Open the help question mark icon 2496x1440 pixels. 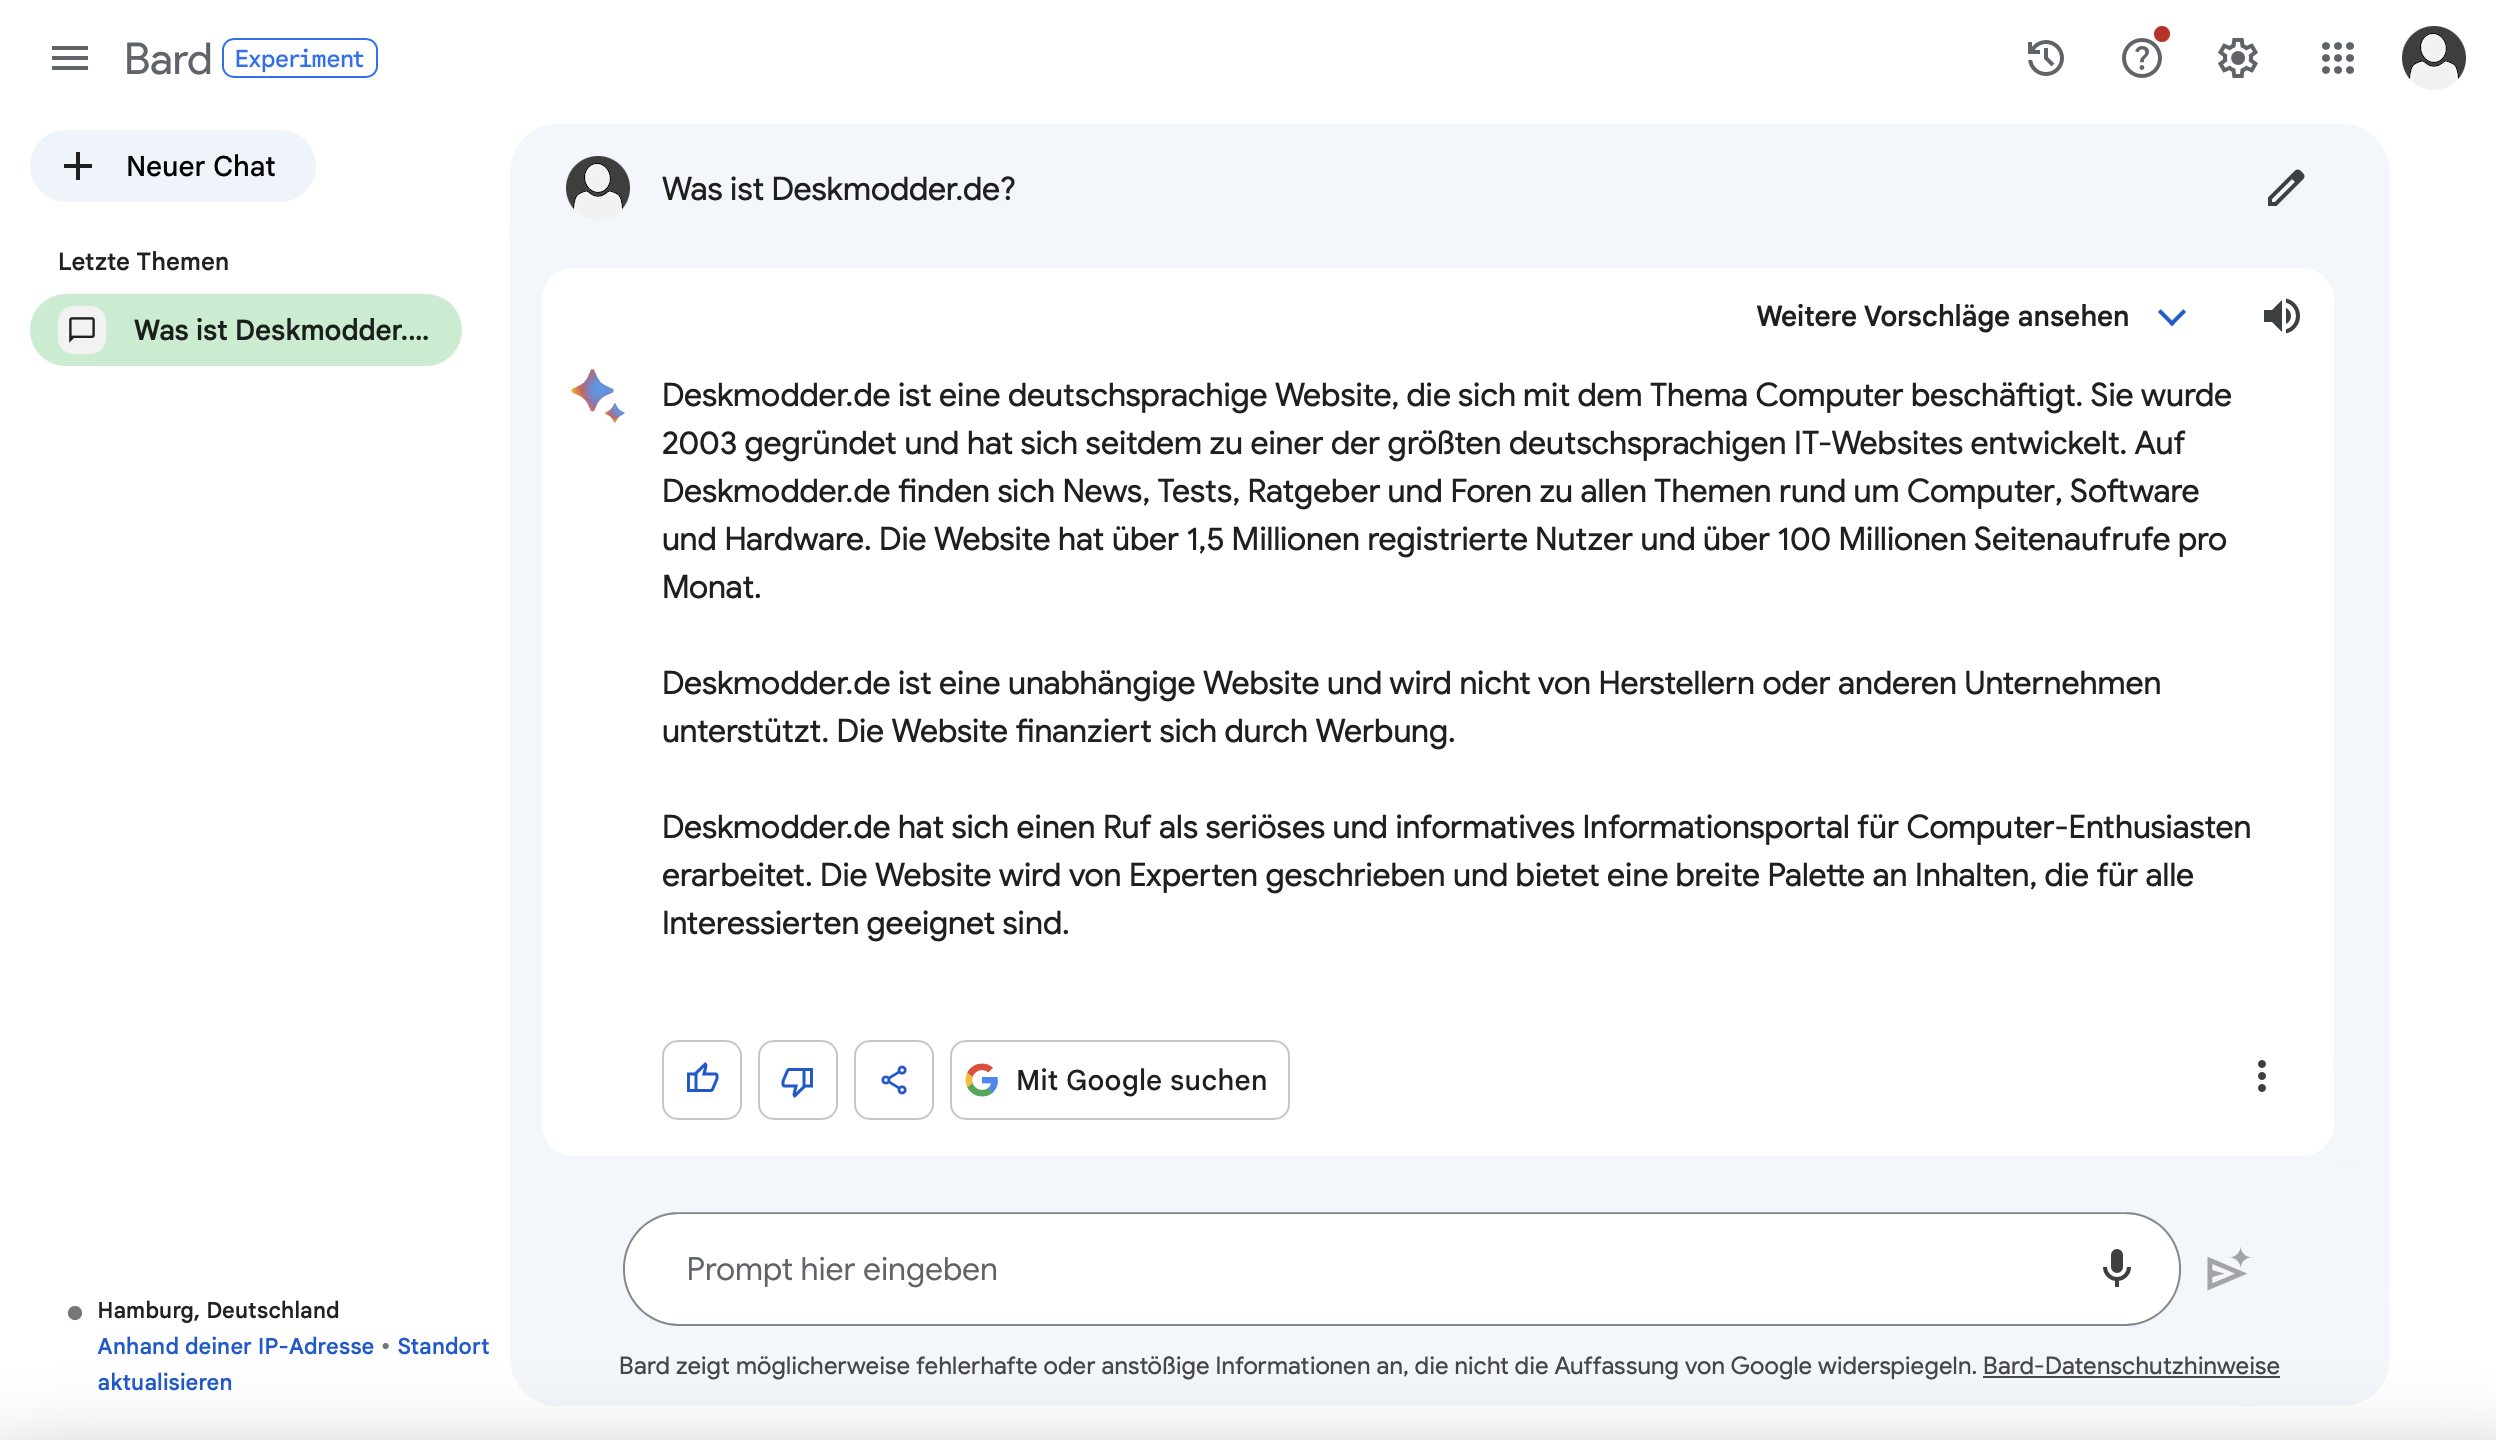(x=2142, y=58)
